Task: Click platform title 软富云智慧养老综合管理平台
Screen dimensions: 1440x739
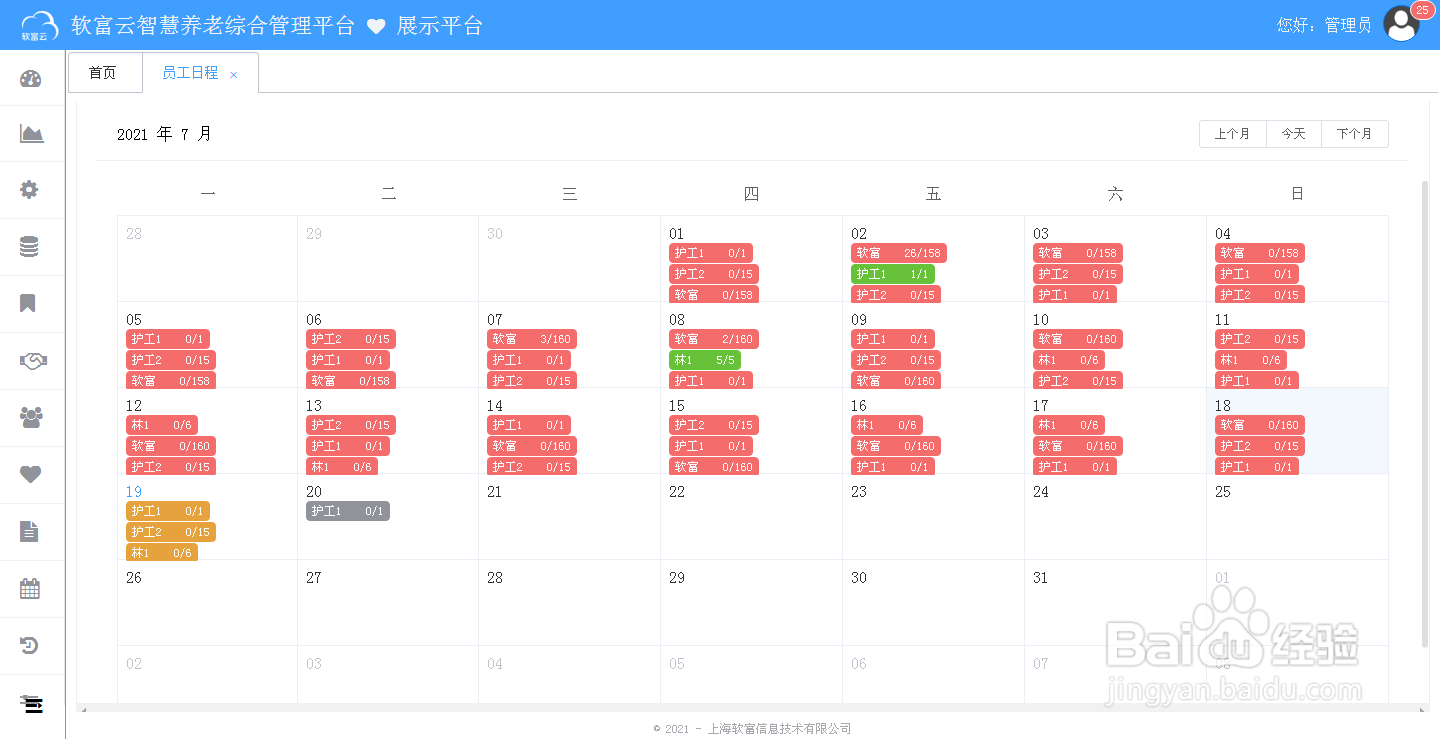Action: click(x=213, y=26)
